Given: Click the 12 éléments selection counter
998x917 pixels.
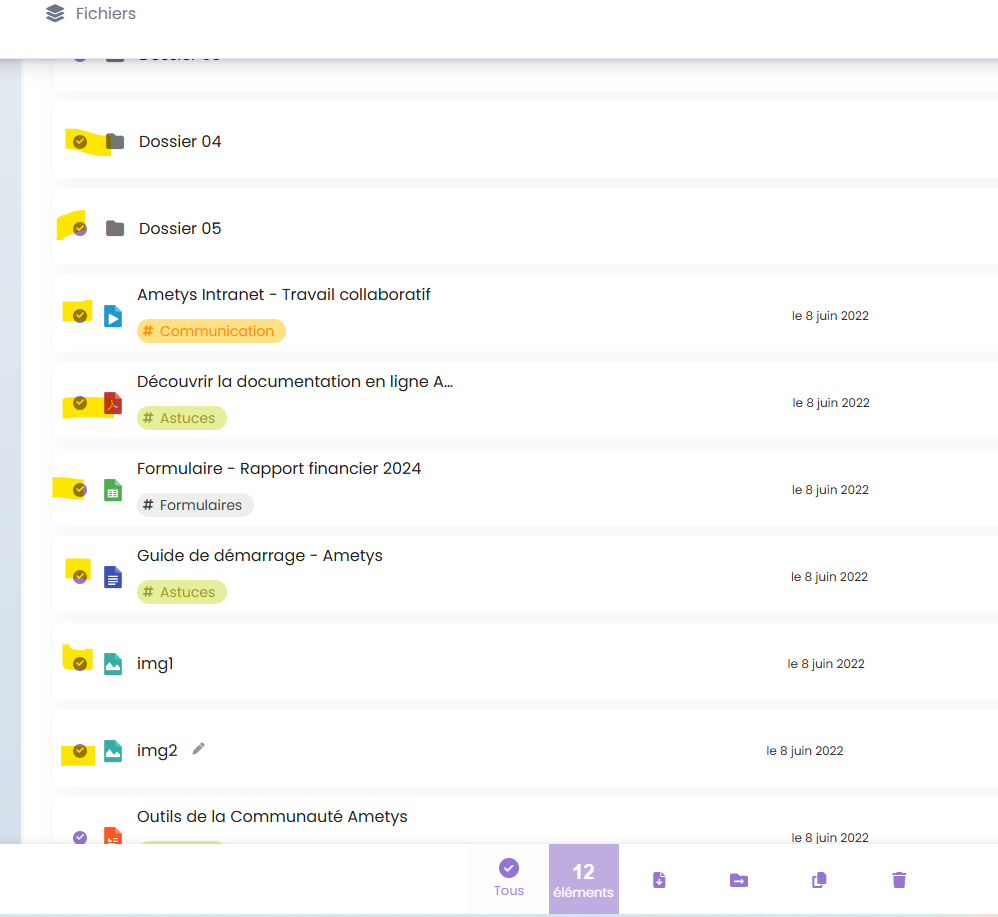Looking at the screenshot, I should click(583, 879).
